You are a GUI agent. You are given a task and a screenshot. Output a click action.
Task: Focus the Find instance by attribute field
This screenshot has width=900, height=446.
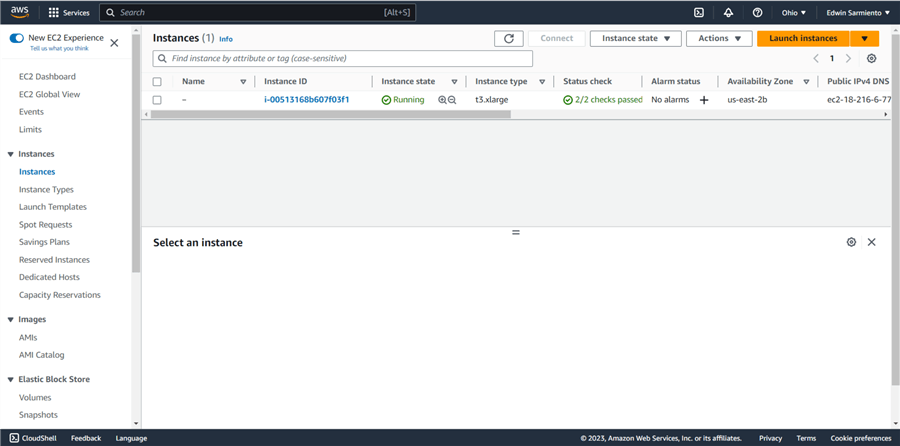[343, 59]
